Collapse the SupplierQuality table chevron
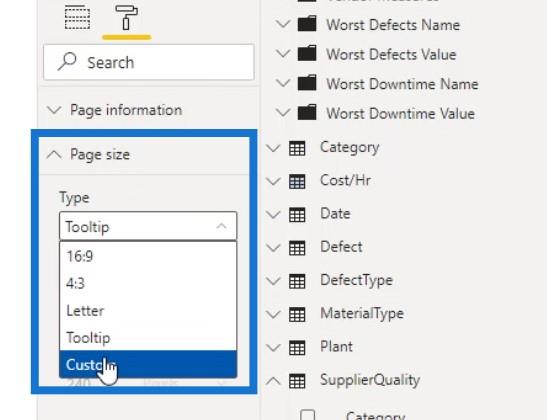Screen dimensions: 547x420 pyautogui.click(x=273, y=381)
